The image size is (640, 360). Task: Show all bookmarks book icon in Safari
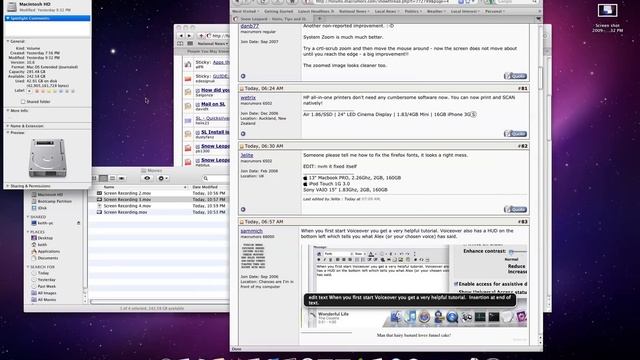point(180,44)
